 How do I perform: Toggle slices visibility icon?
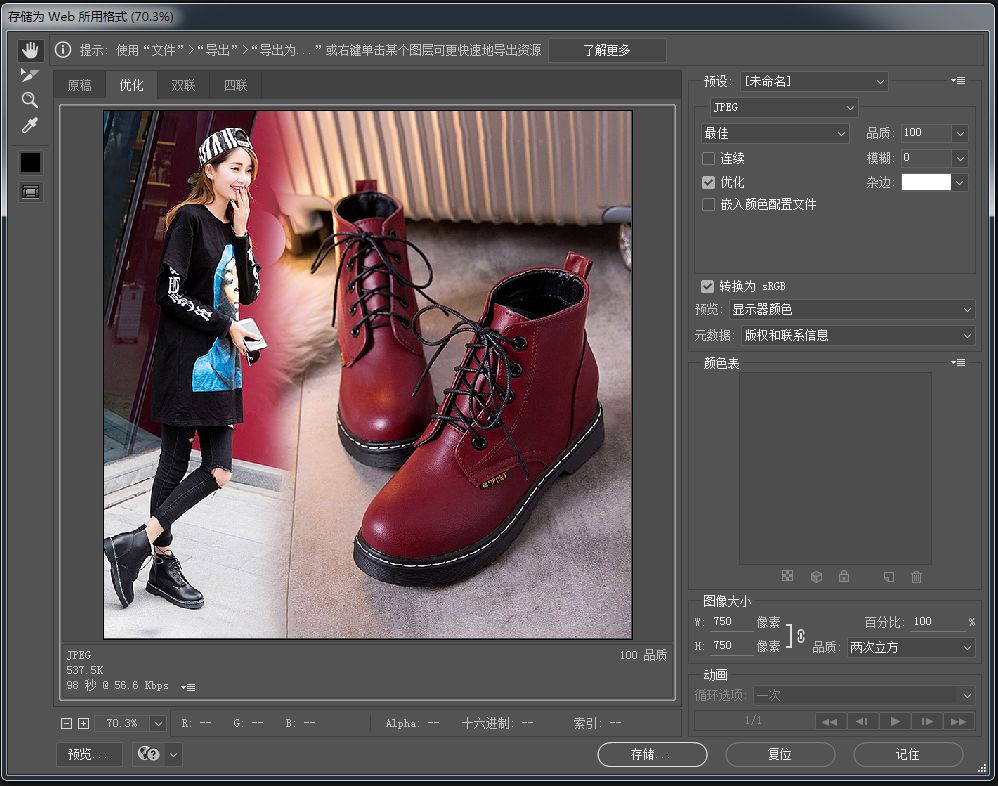pyautogui.click(x=30, y=191)
